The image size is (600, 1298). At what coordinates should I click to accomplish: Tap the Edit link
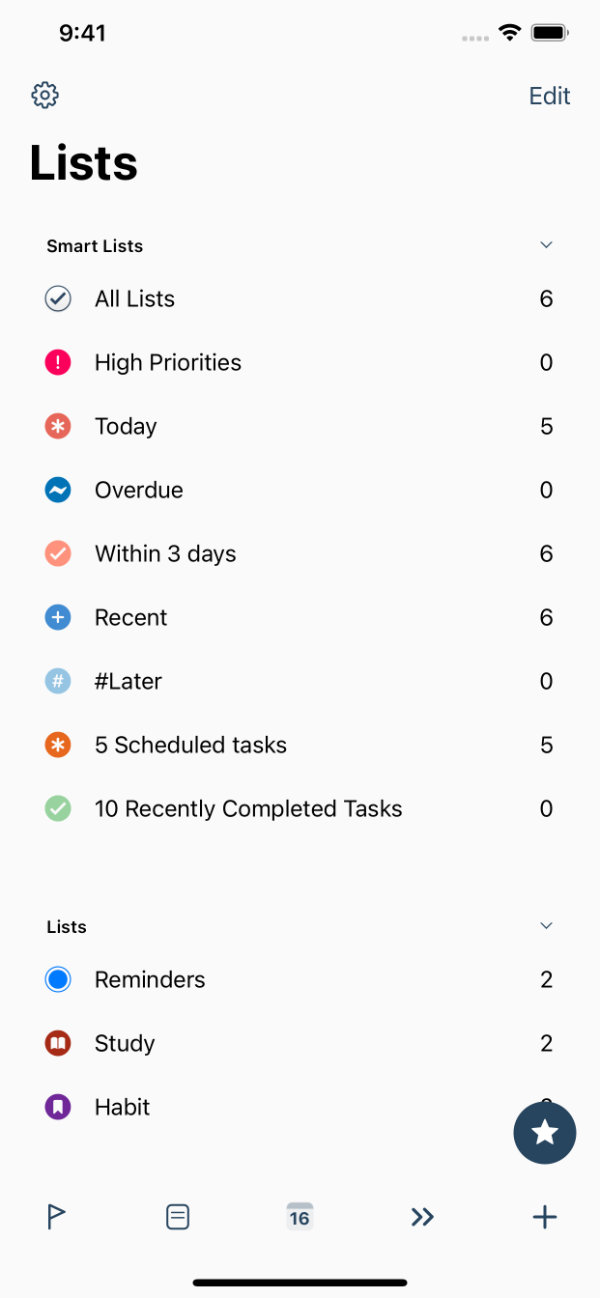(x=548, y=95)
